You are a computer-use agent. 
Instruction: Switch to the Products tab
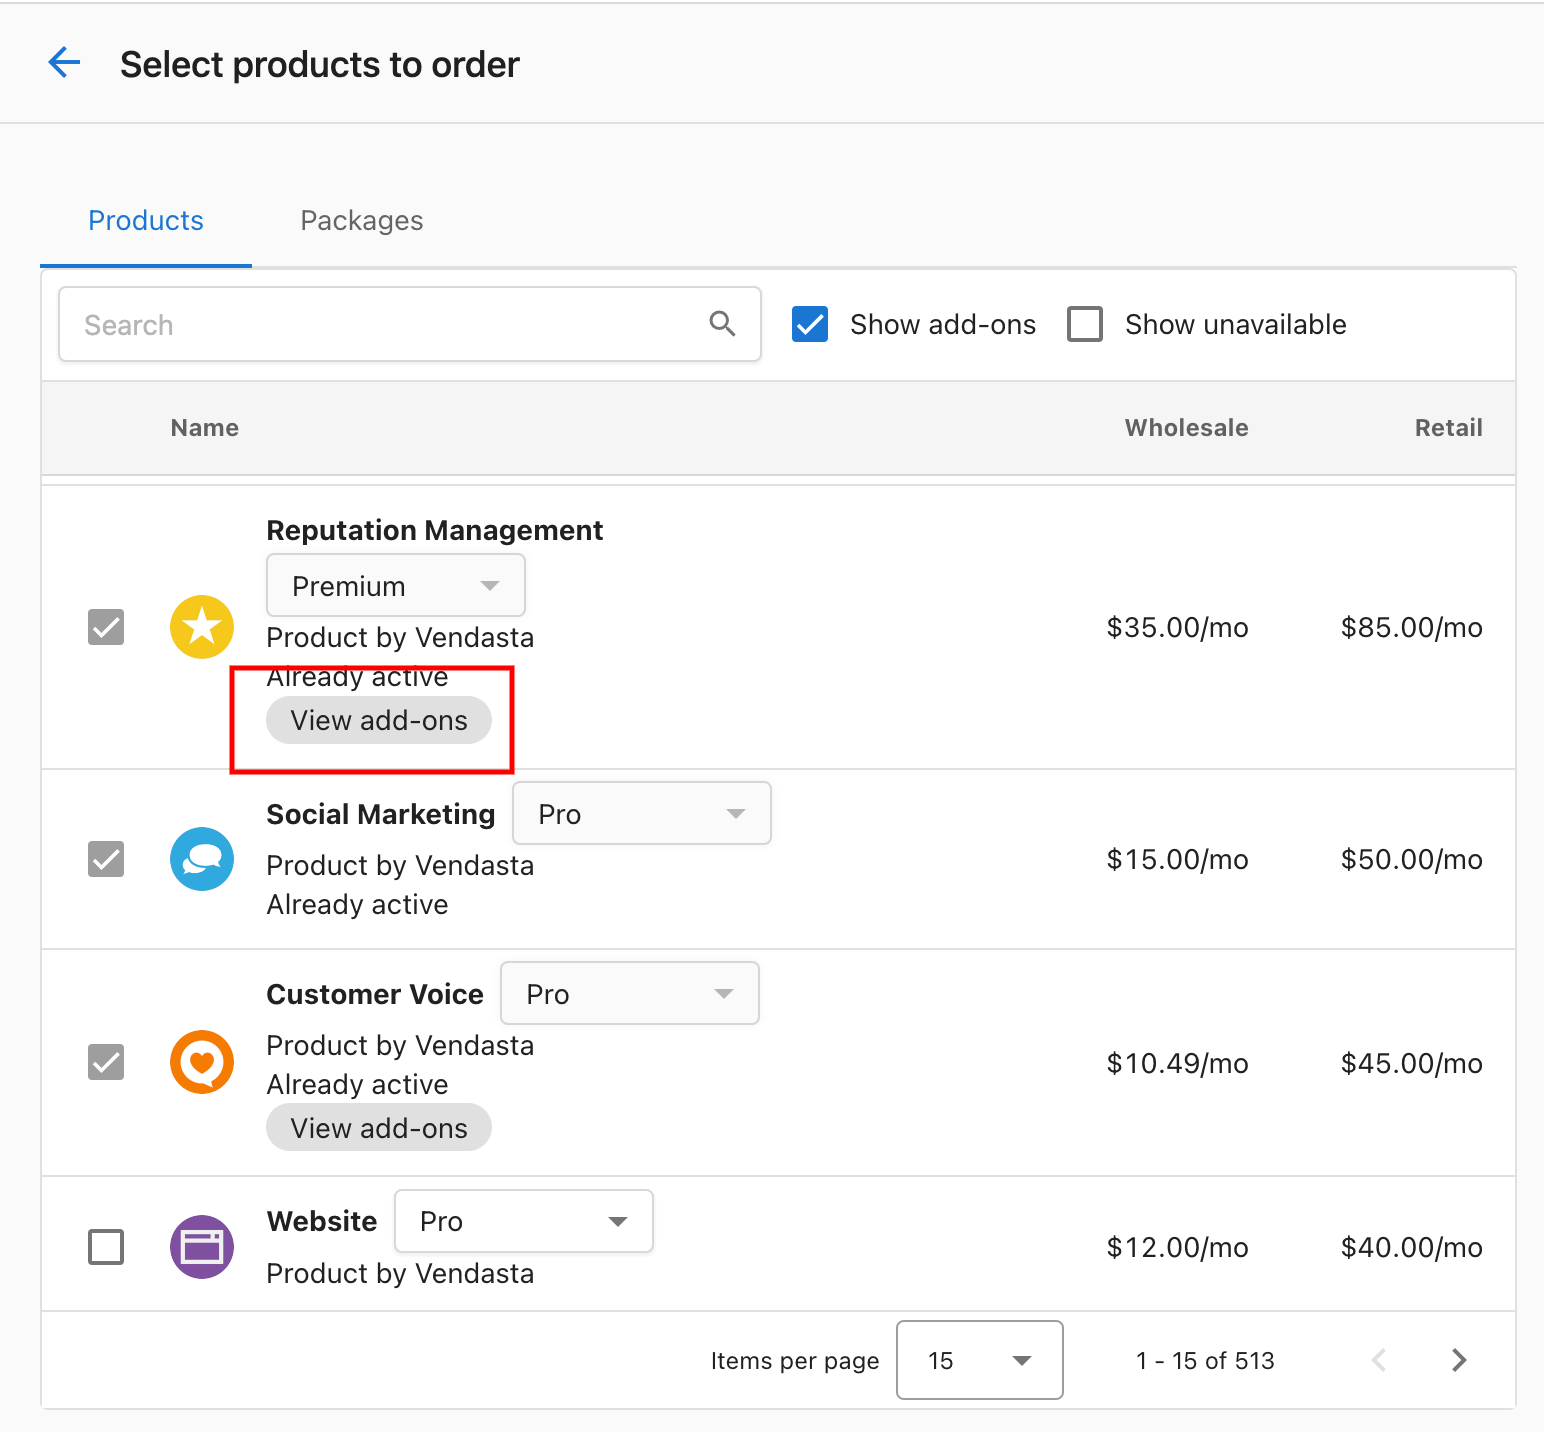pos(146,220)
